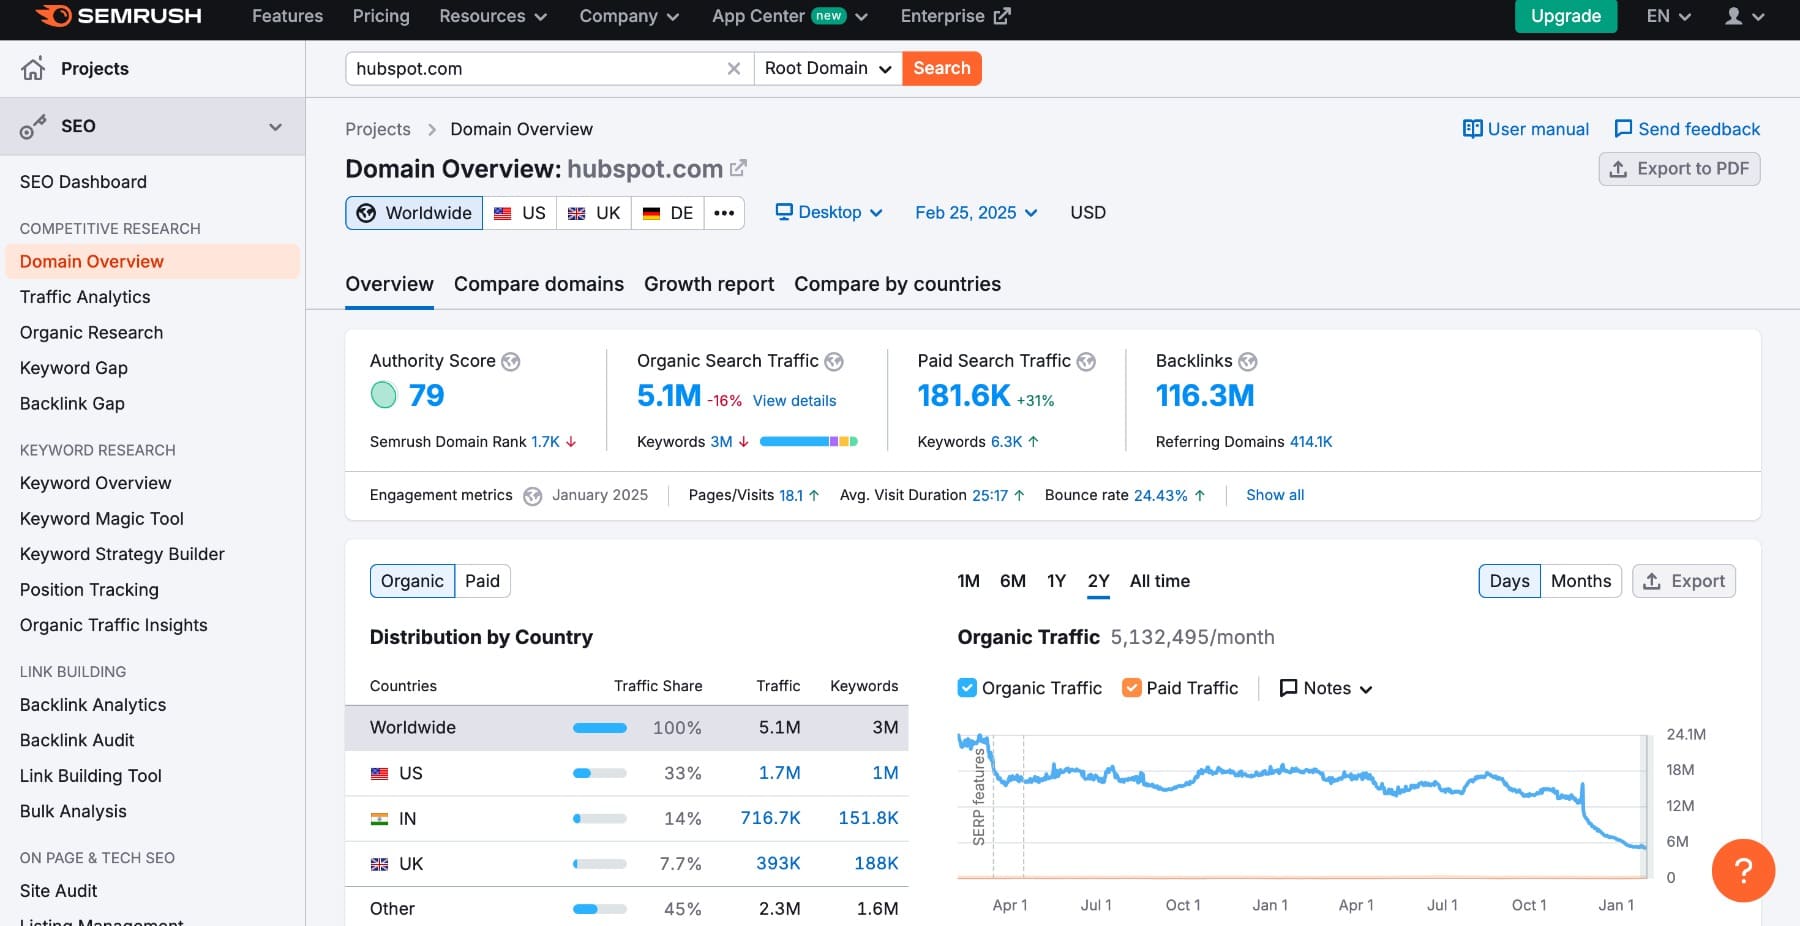Click the Send feedback icon
1800x926 pixels.
1622,129
